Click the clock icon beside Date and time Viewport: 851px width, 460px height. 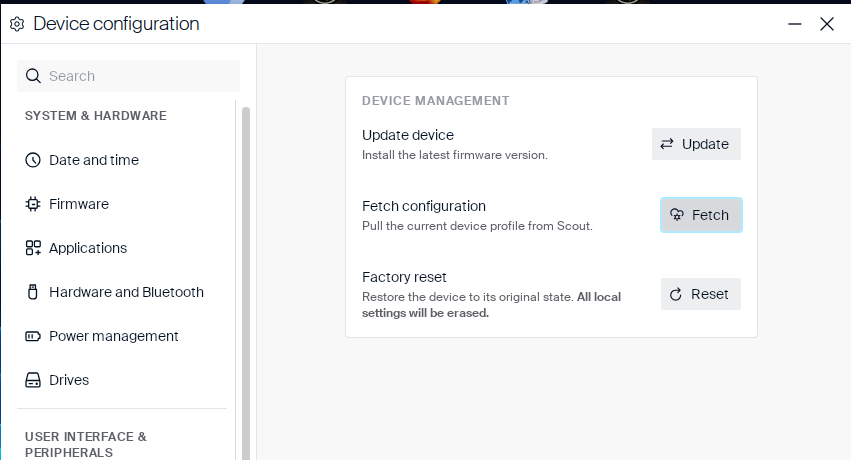point(33,160)
